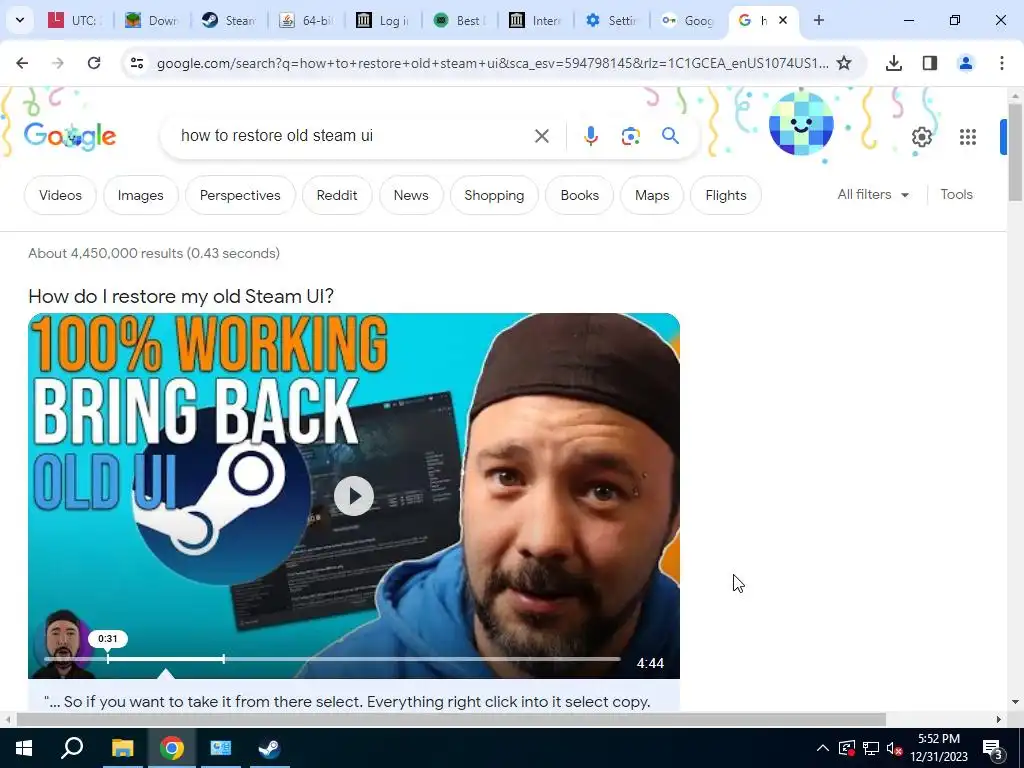Click the vertical page scrollbar
This screenshot has width=1024, height=768.
tap(1014, 152)
